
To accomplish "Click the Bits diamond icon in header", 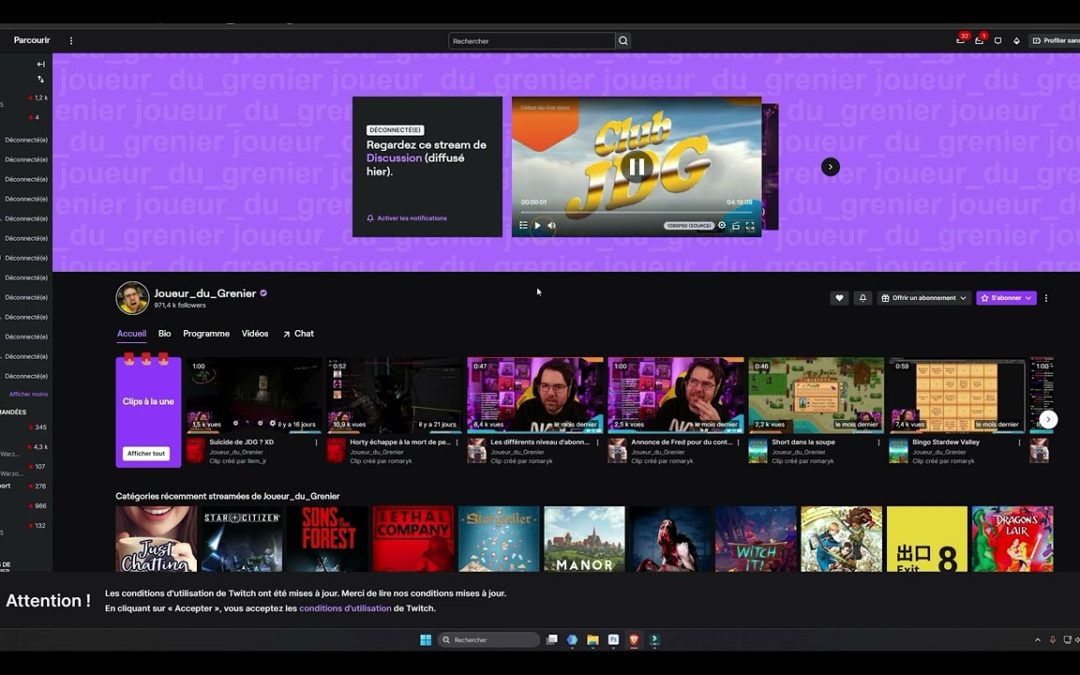I will click(x=1016, y=41).
